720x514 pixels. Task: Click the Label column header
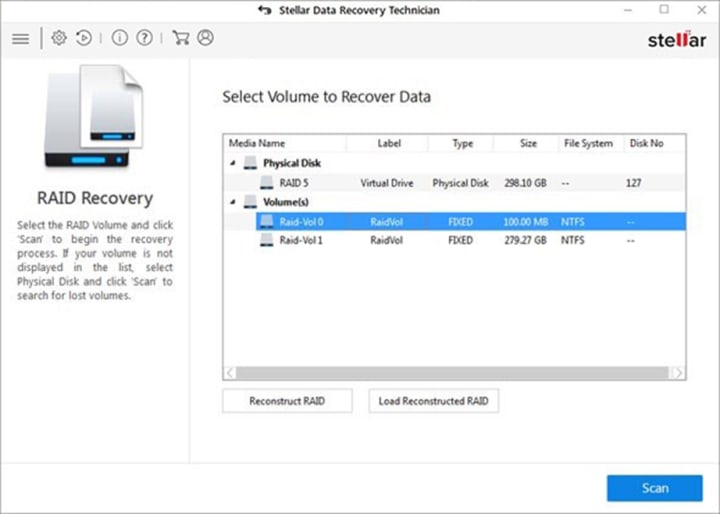(388, 143)
